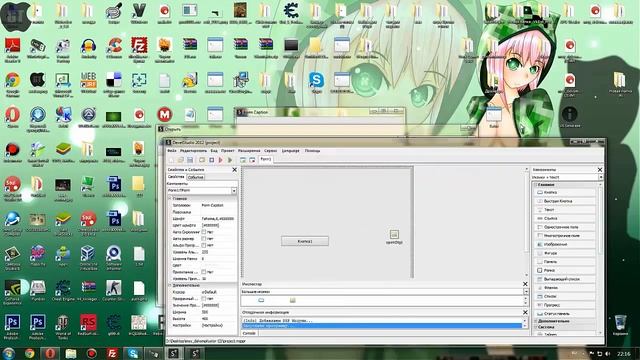Screen dimensions: 640x360
Task: Click the blue square toolbar icon beside red arrow
Action: tap(211, 160)
